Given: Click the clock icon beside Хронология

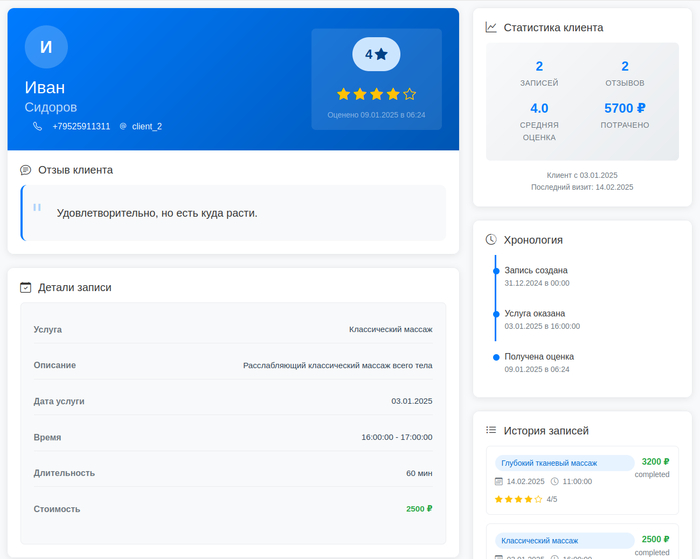Looking at the screenshot, I should point(491,240).
